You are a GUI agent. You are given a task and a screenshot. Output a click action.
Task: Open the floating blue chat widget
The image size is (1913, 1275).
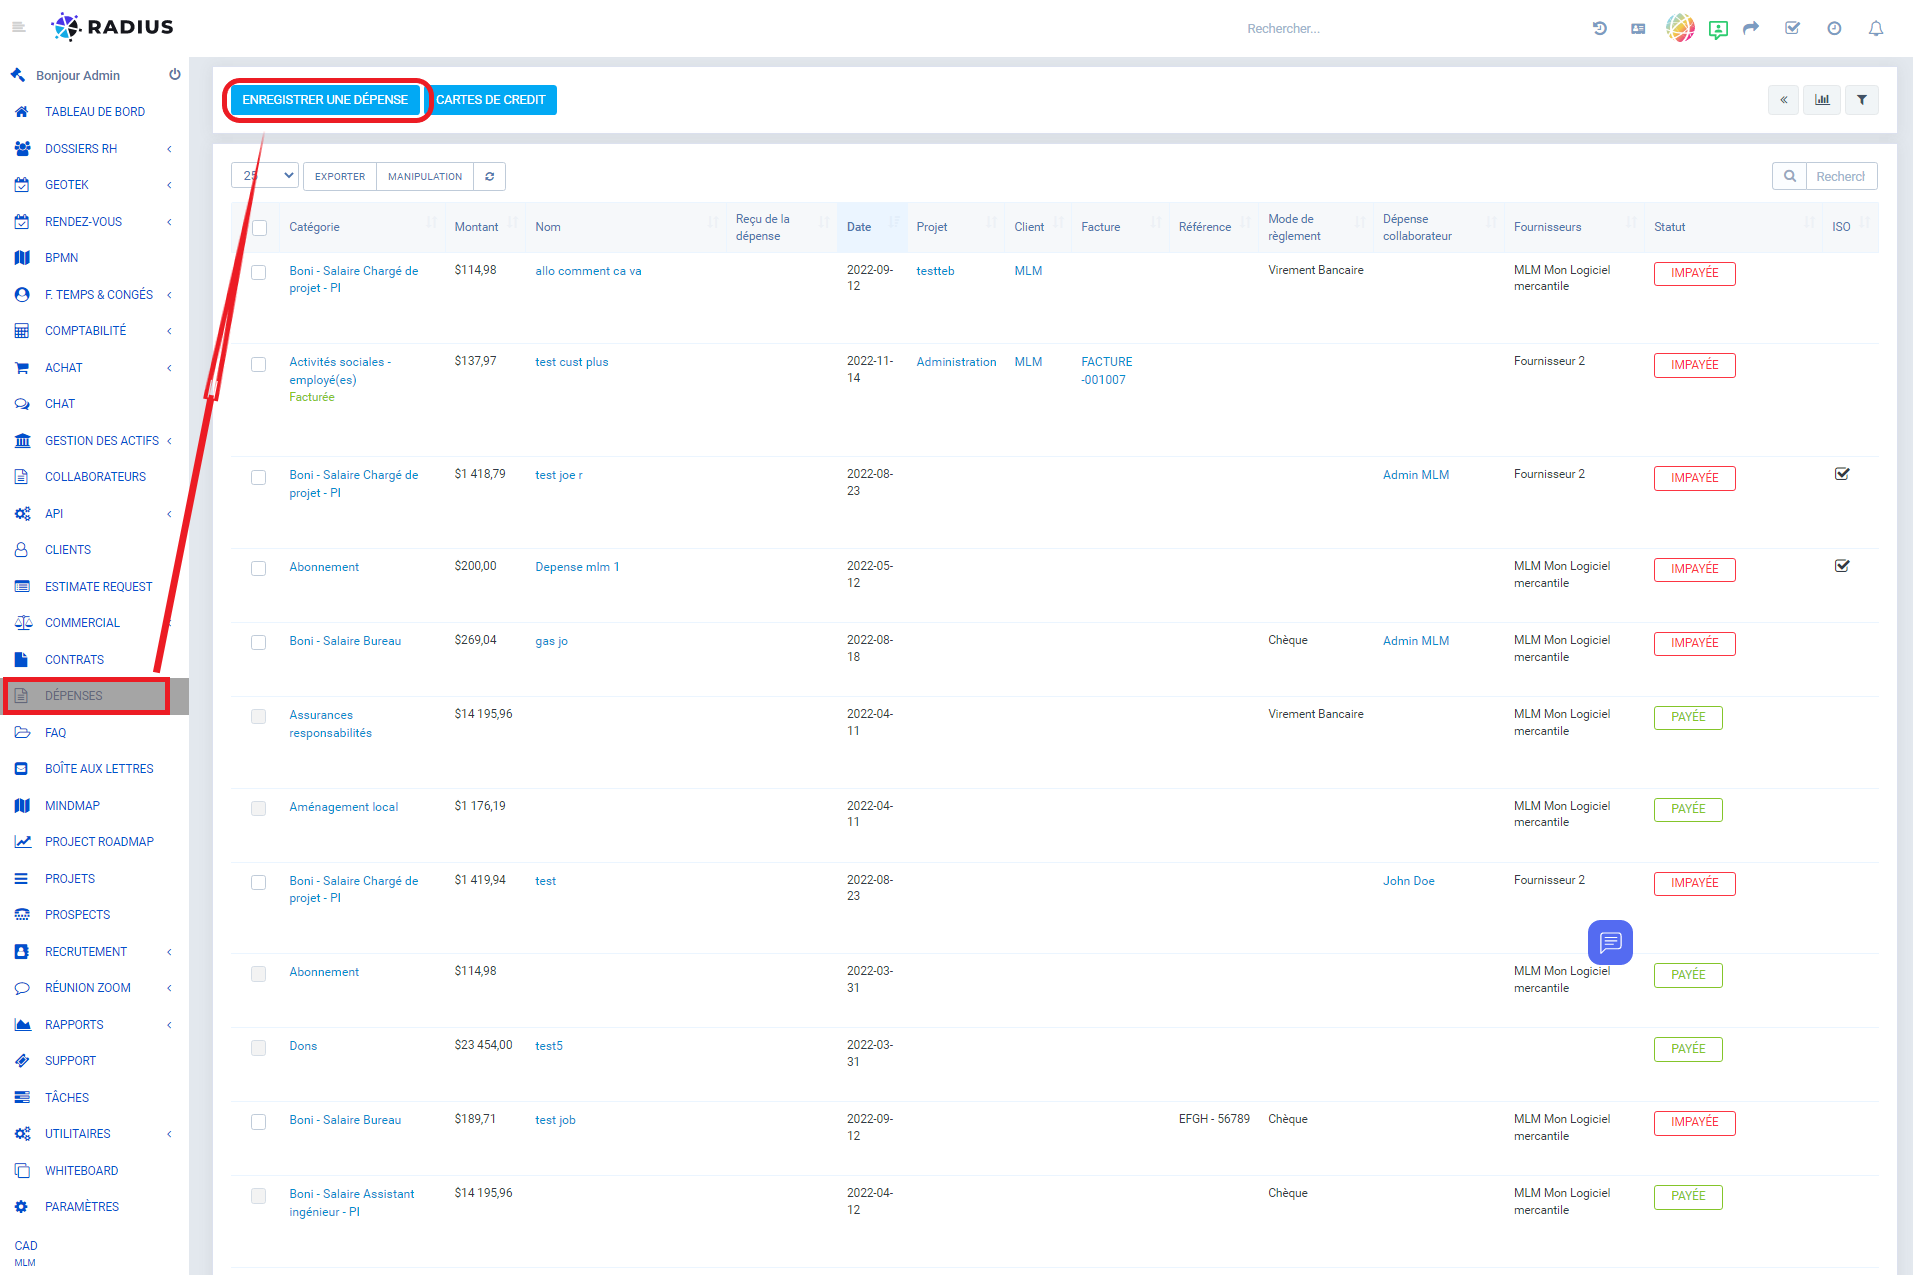pyautogui.click(x=1610, y=942)
